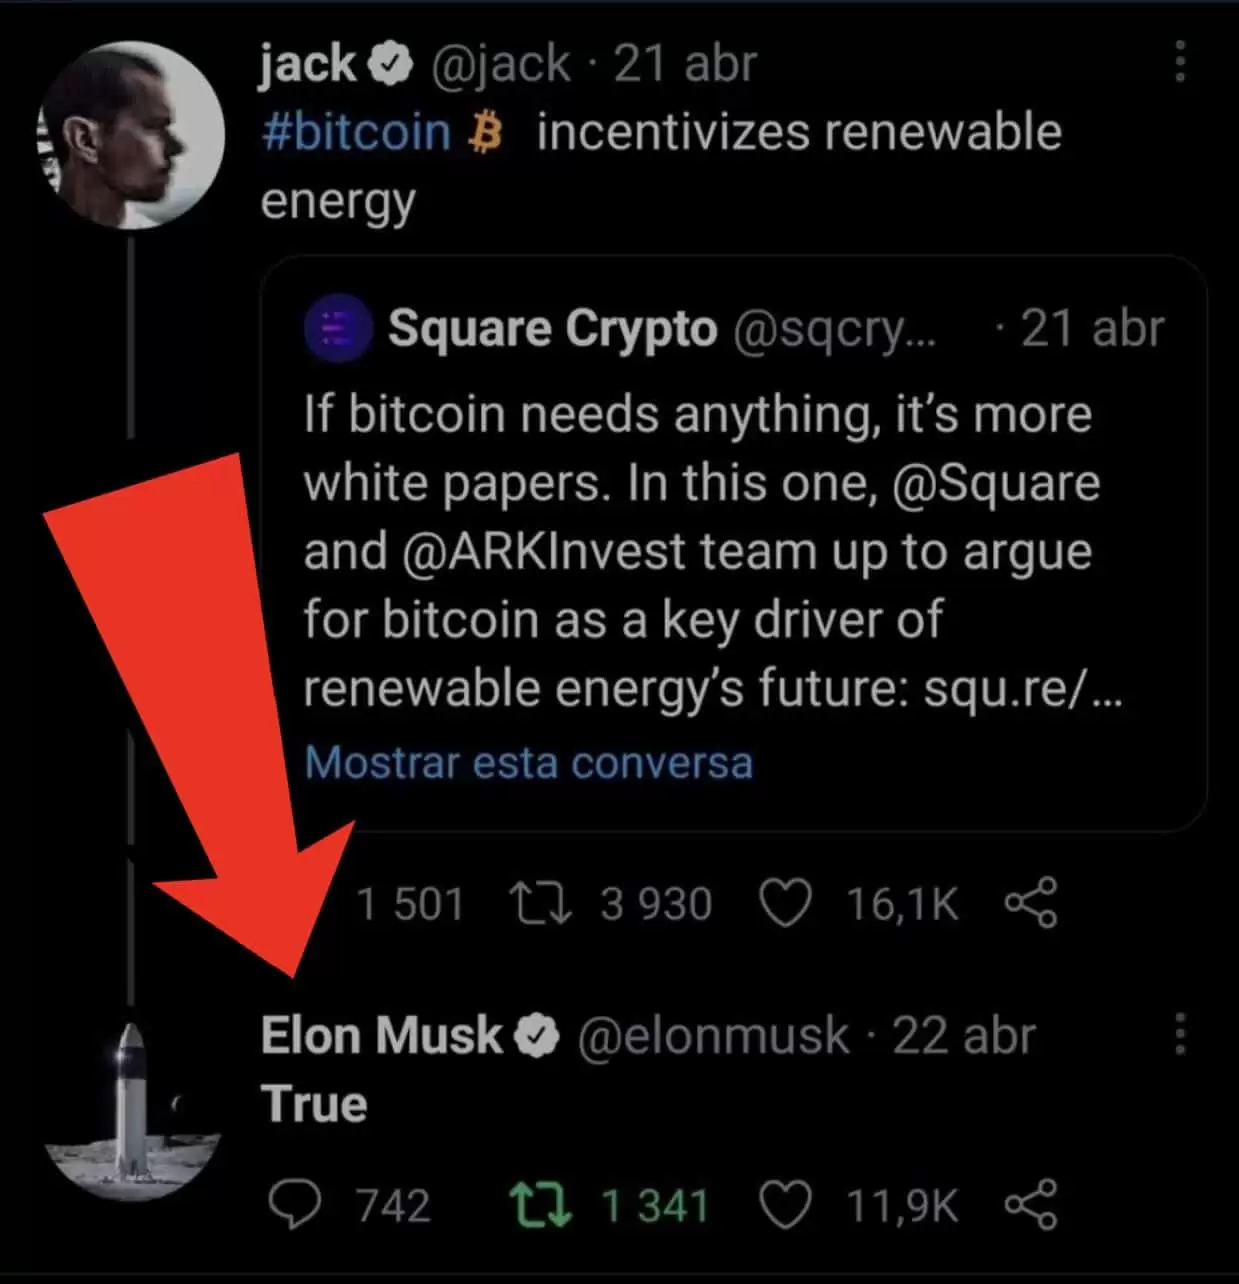The image size is (1239, 1284).
Task: Click the Square Crypto avatar icon
Action: pos(338,329)
